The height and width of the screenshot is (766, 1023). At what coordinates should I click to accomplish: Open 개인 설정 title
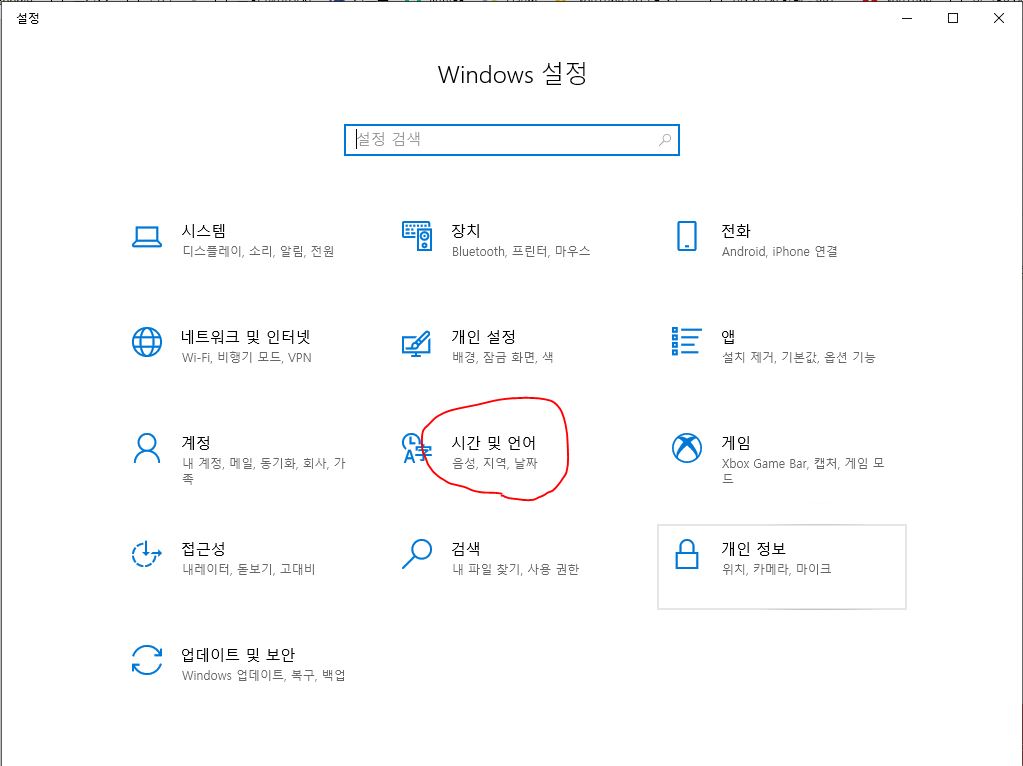[x=483, y=337]
